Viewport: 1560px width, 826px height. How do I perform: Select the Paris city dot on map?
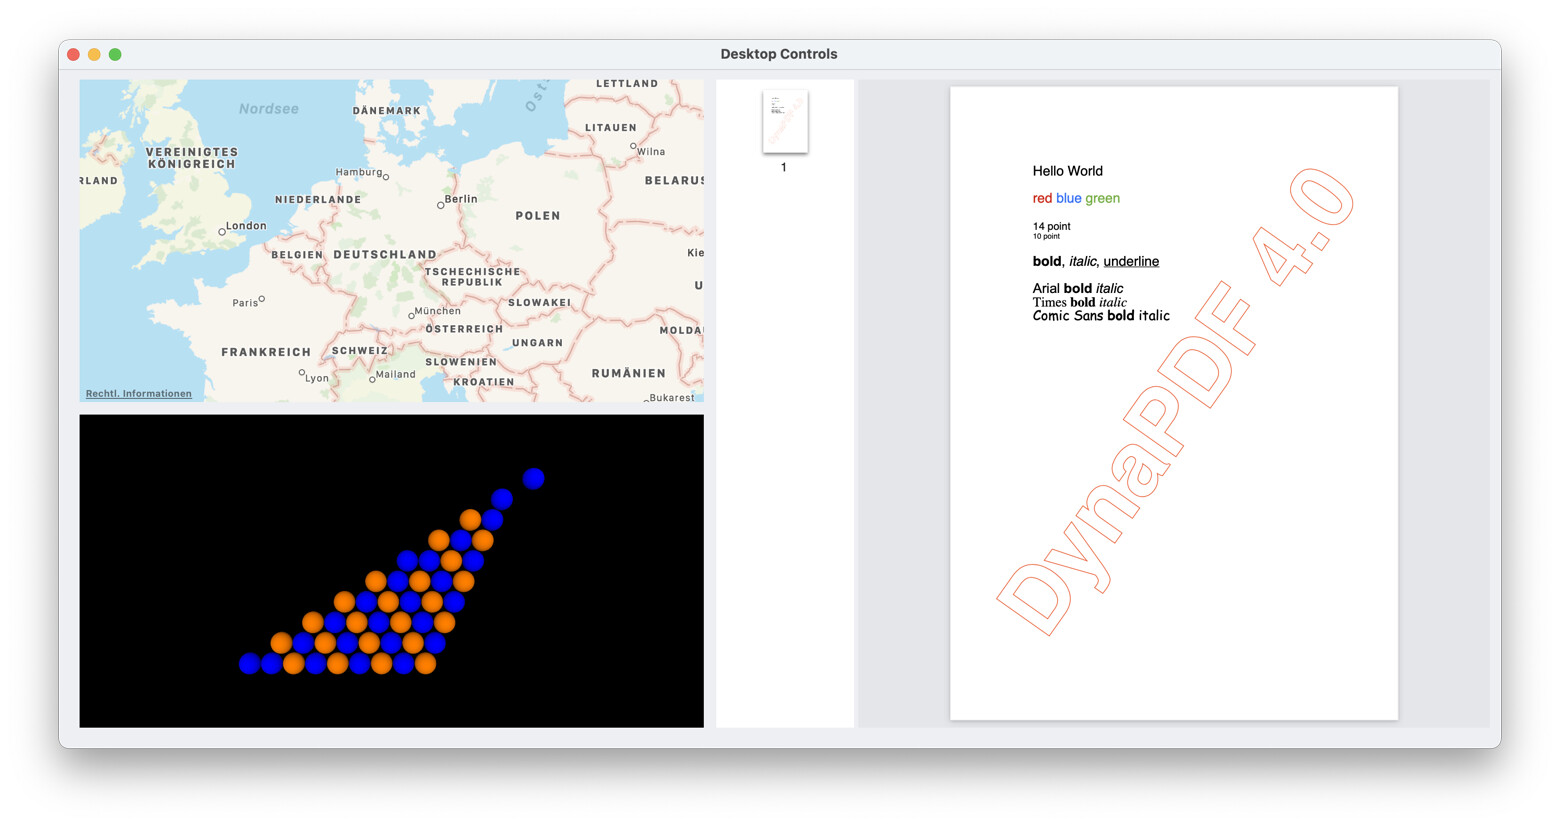[262, 298]
